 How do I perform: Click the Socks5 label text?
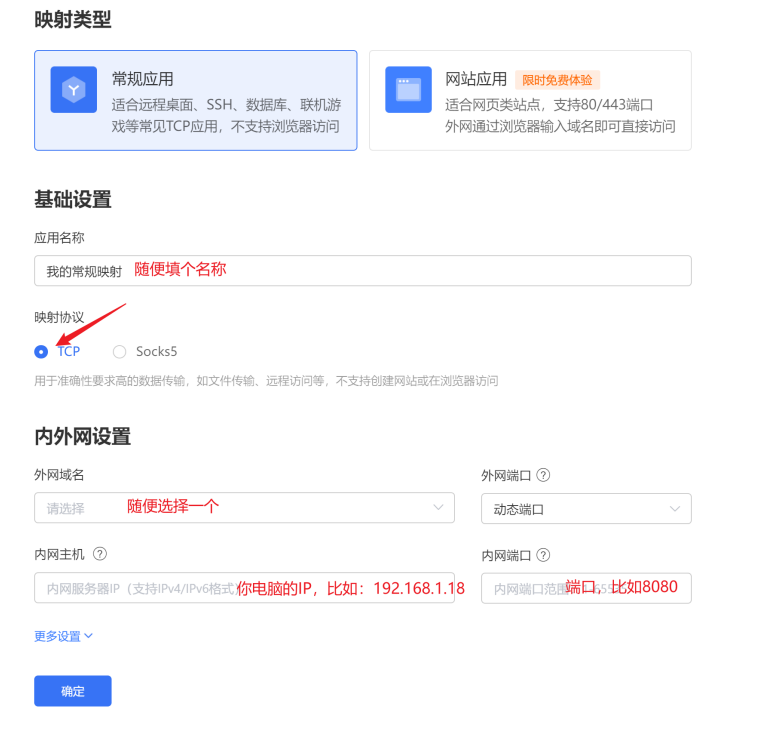(x=156, y=351)
